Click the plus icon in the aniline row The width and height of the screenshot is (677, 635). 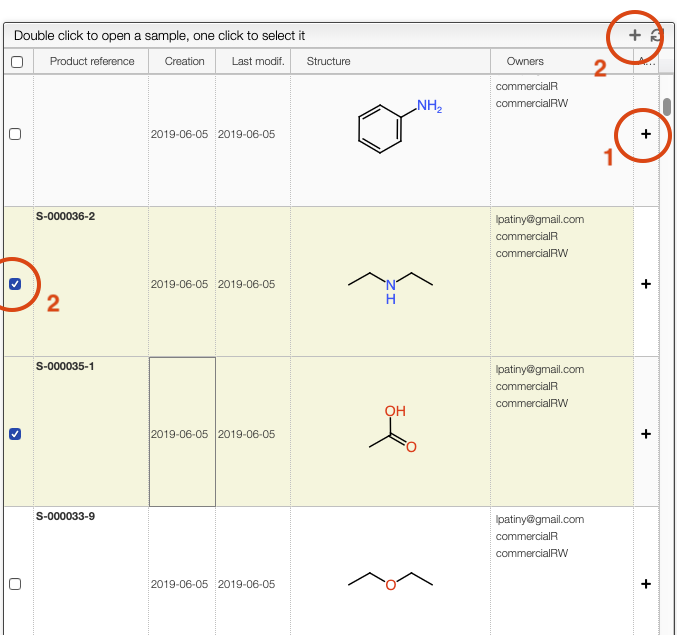click(645, 134)
